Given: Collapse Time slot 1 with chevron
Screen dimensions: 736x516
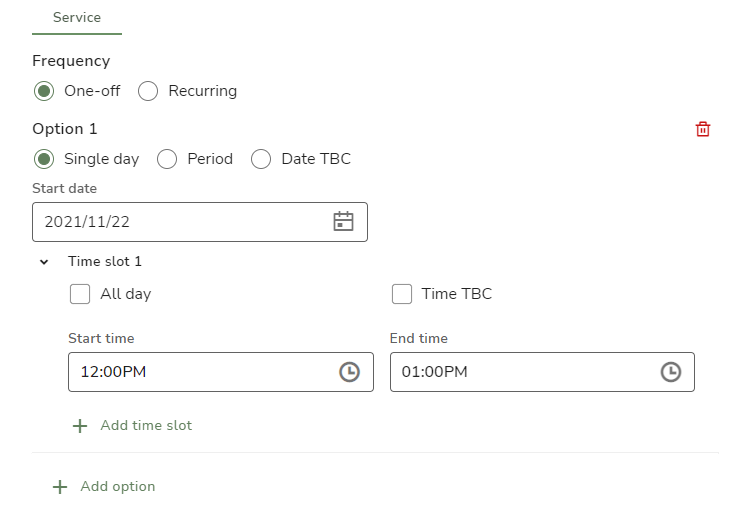Looking at the screenshot, I should [x=44, y=262].
